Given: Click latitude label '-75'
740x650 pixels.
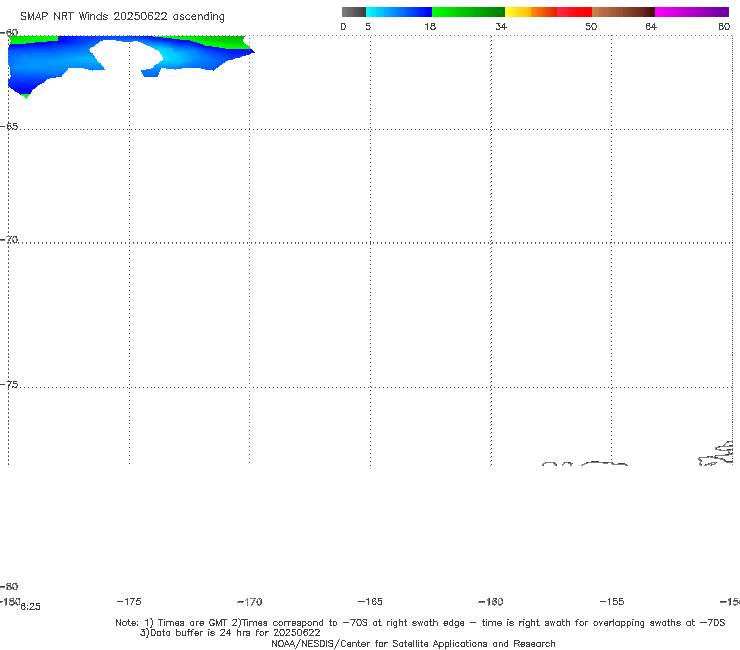Looking at the screenshot, I should point(9,385).
